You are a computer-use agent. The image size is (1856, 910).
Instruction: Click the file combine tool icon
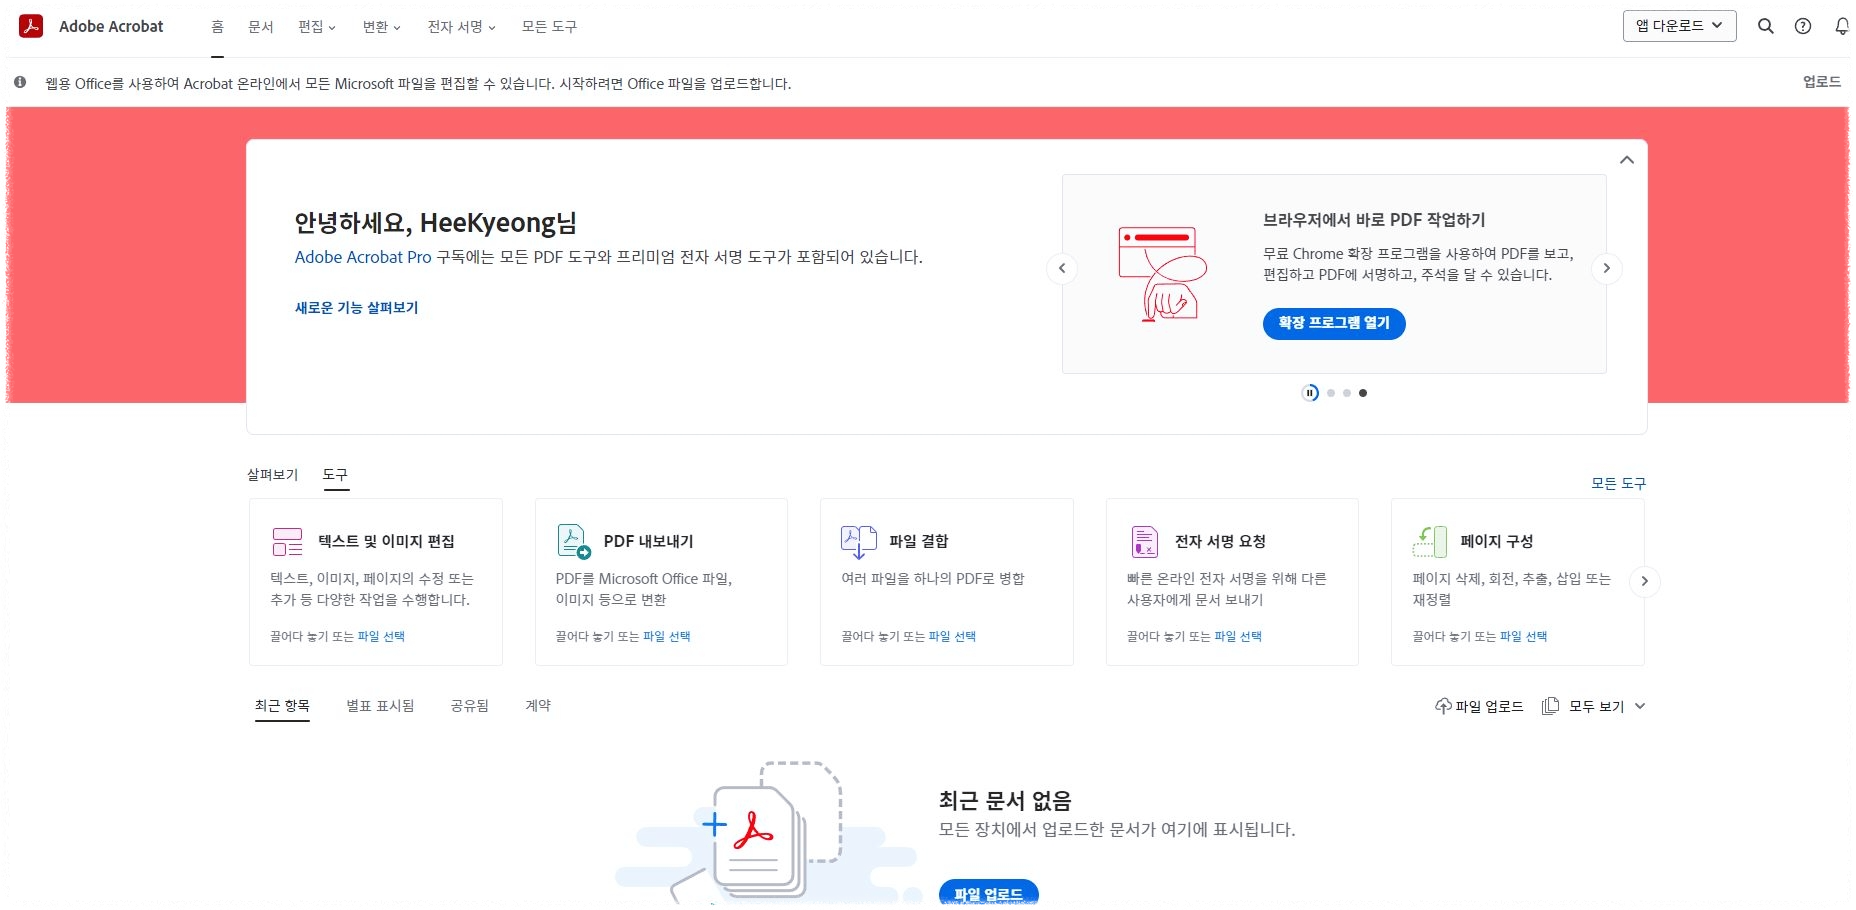(x=858, y=542)
